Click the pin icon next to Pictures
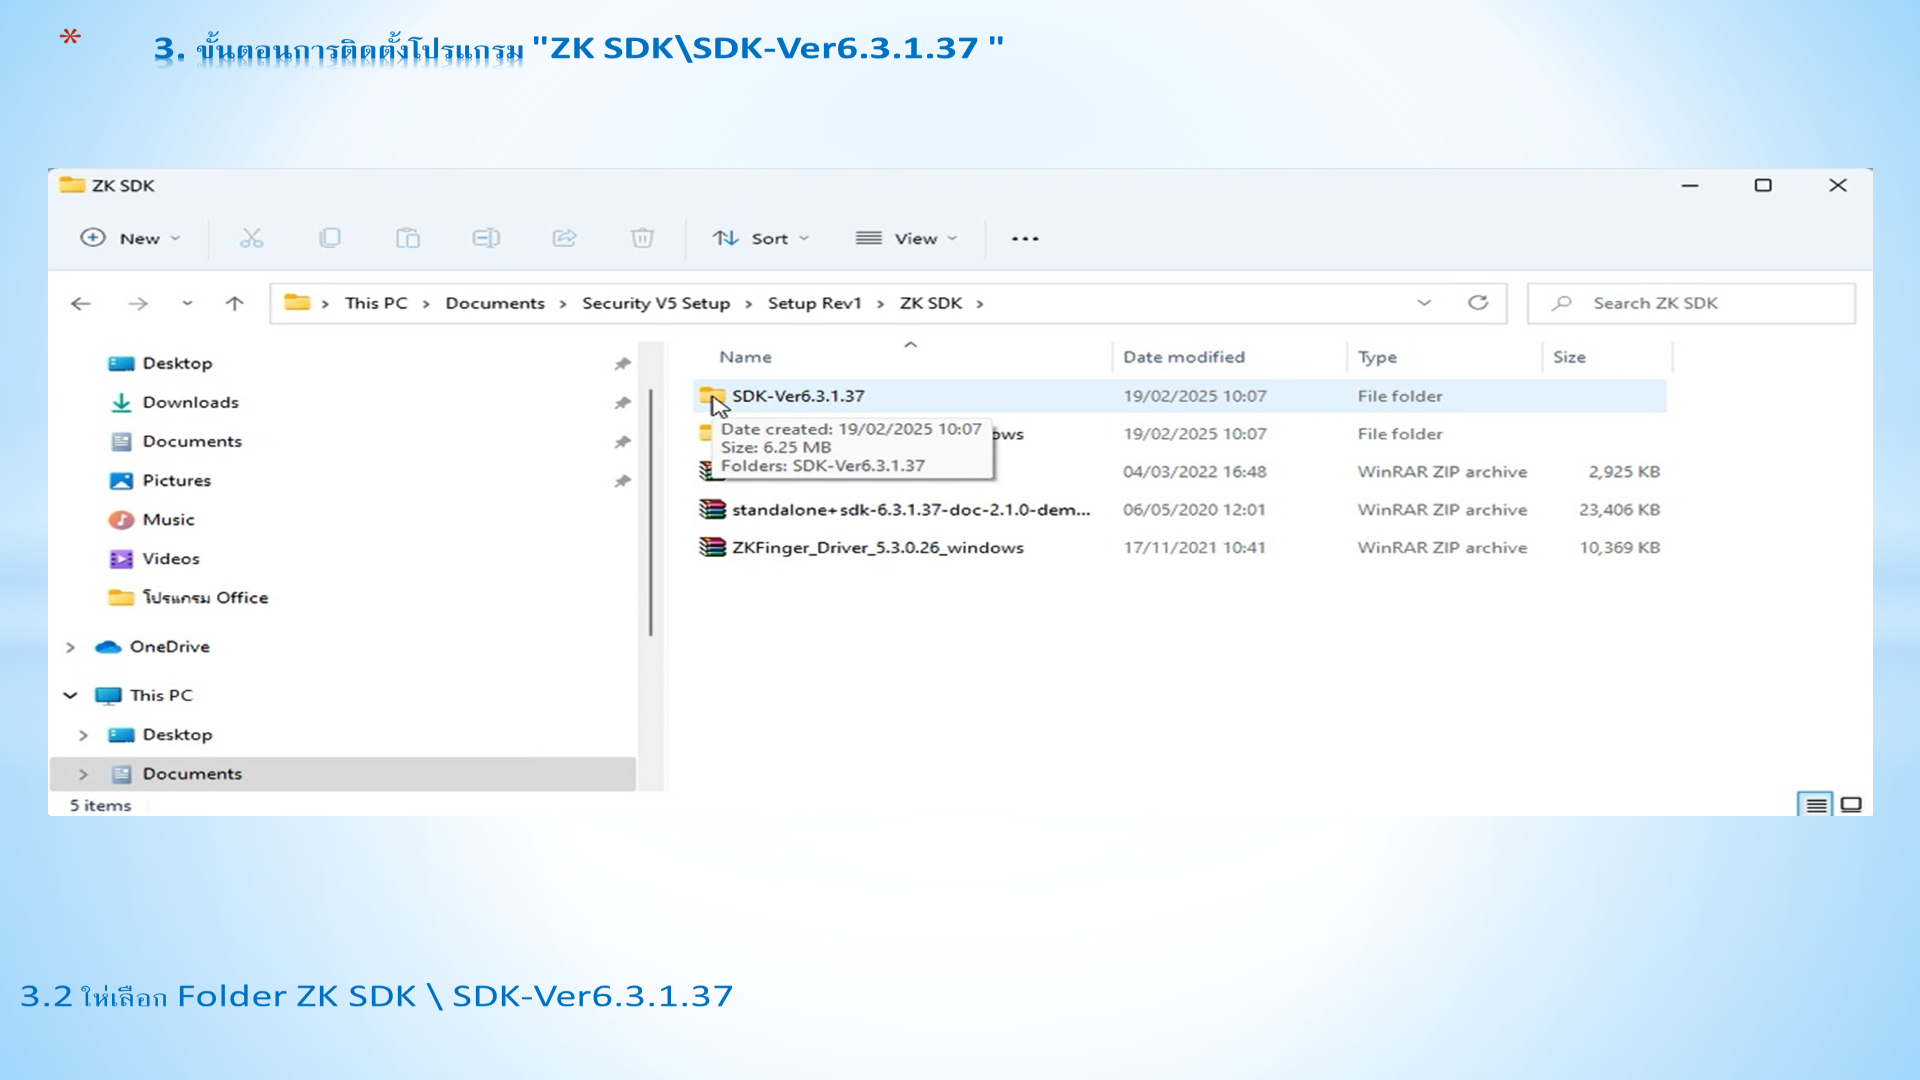Screen dimensions: 1920x1080 [622, 480]
